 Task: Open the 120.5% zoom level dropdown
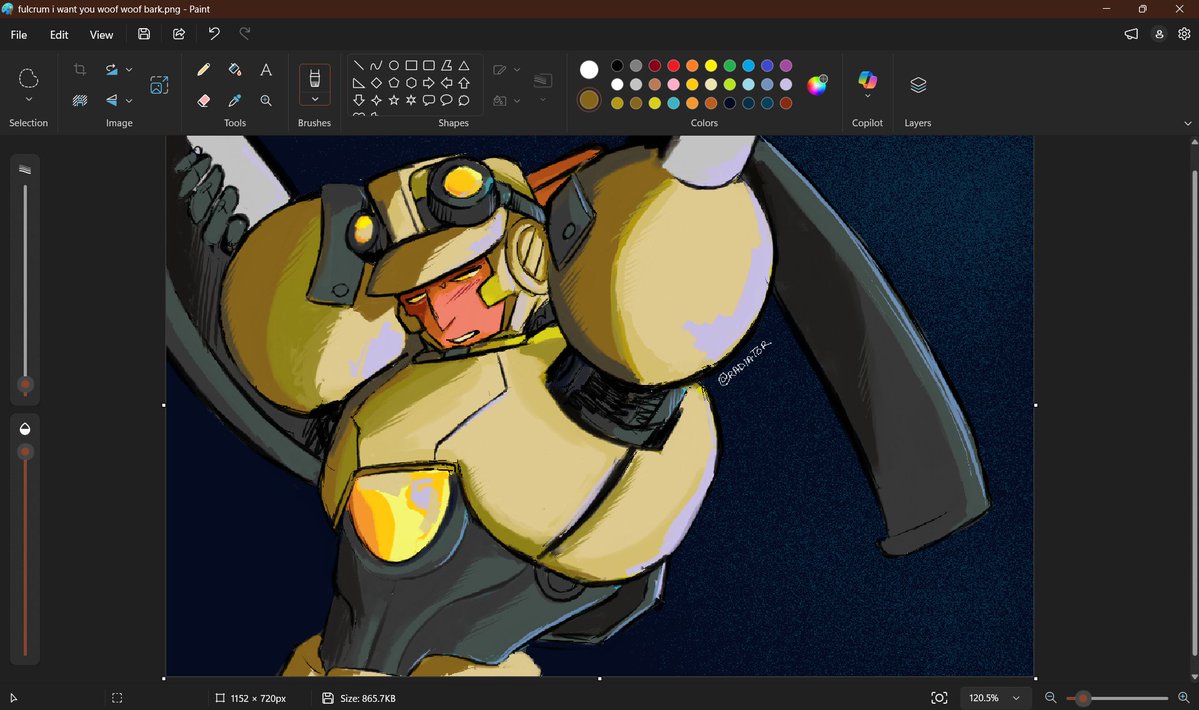(1016, 698)
